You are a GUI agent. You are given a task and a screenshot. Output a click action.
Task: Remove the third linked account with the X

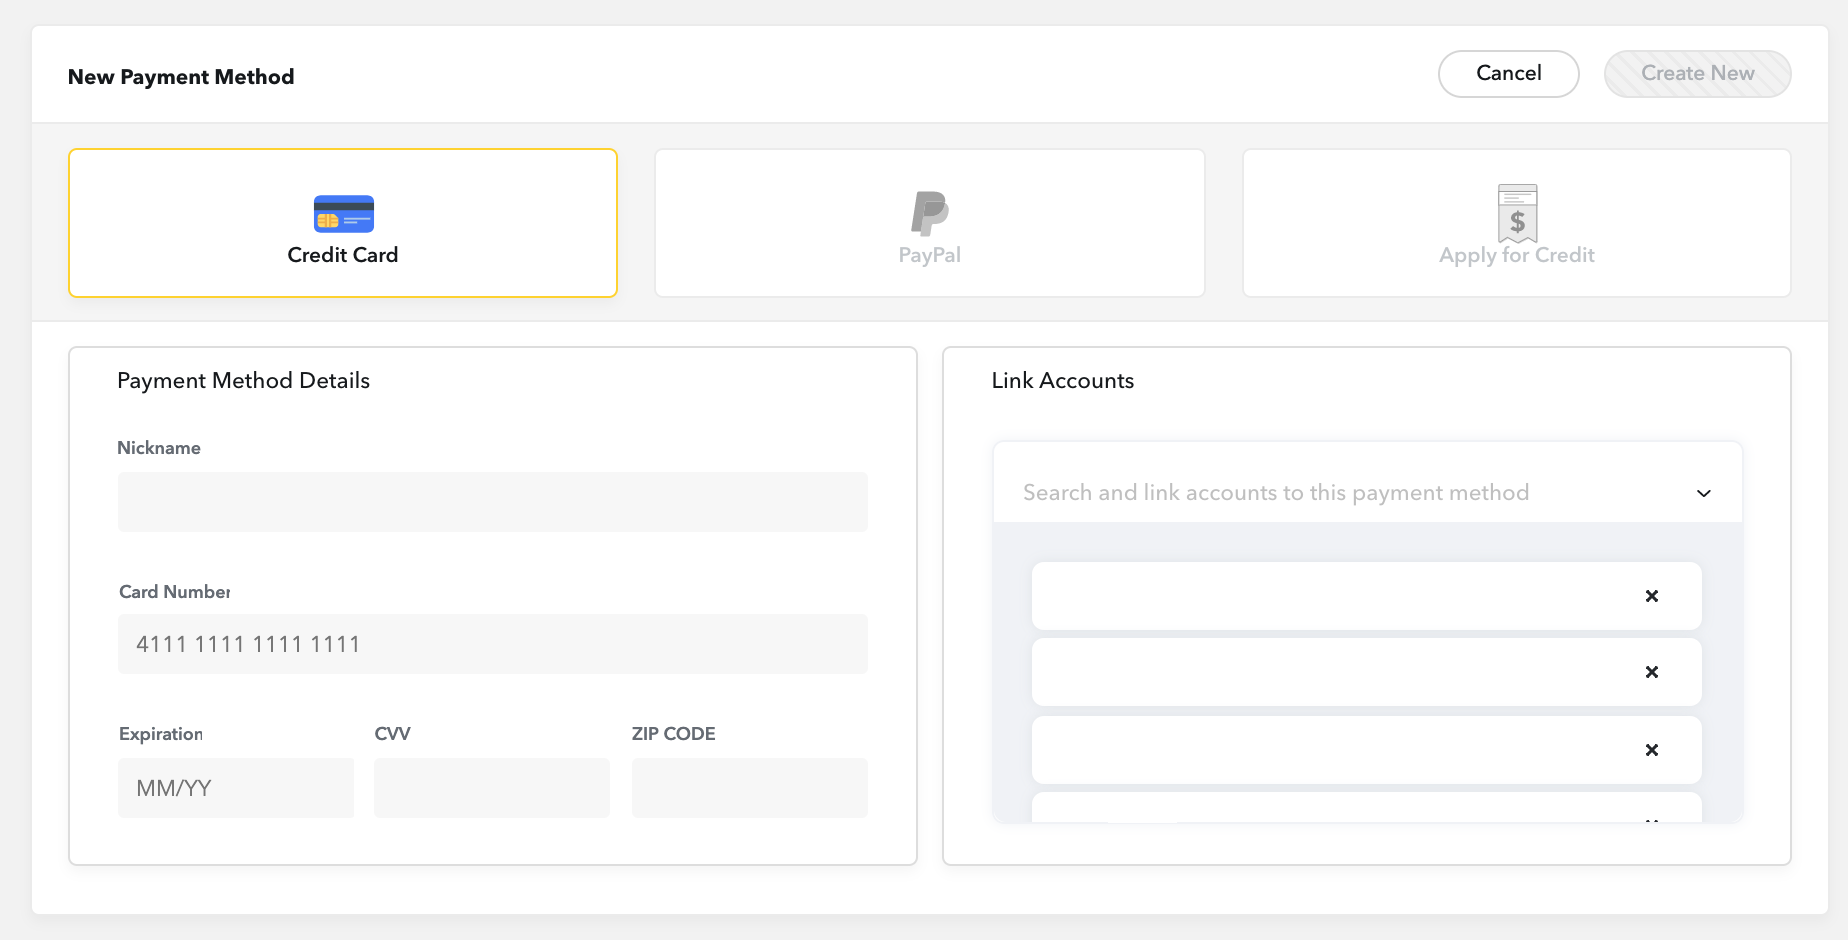pos(1652,750)
